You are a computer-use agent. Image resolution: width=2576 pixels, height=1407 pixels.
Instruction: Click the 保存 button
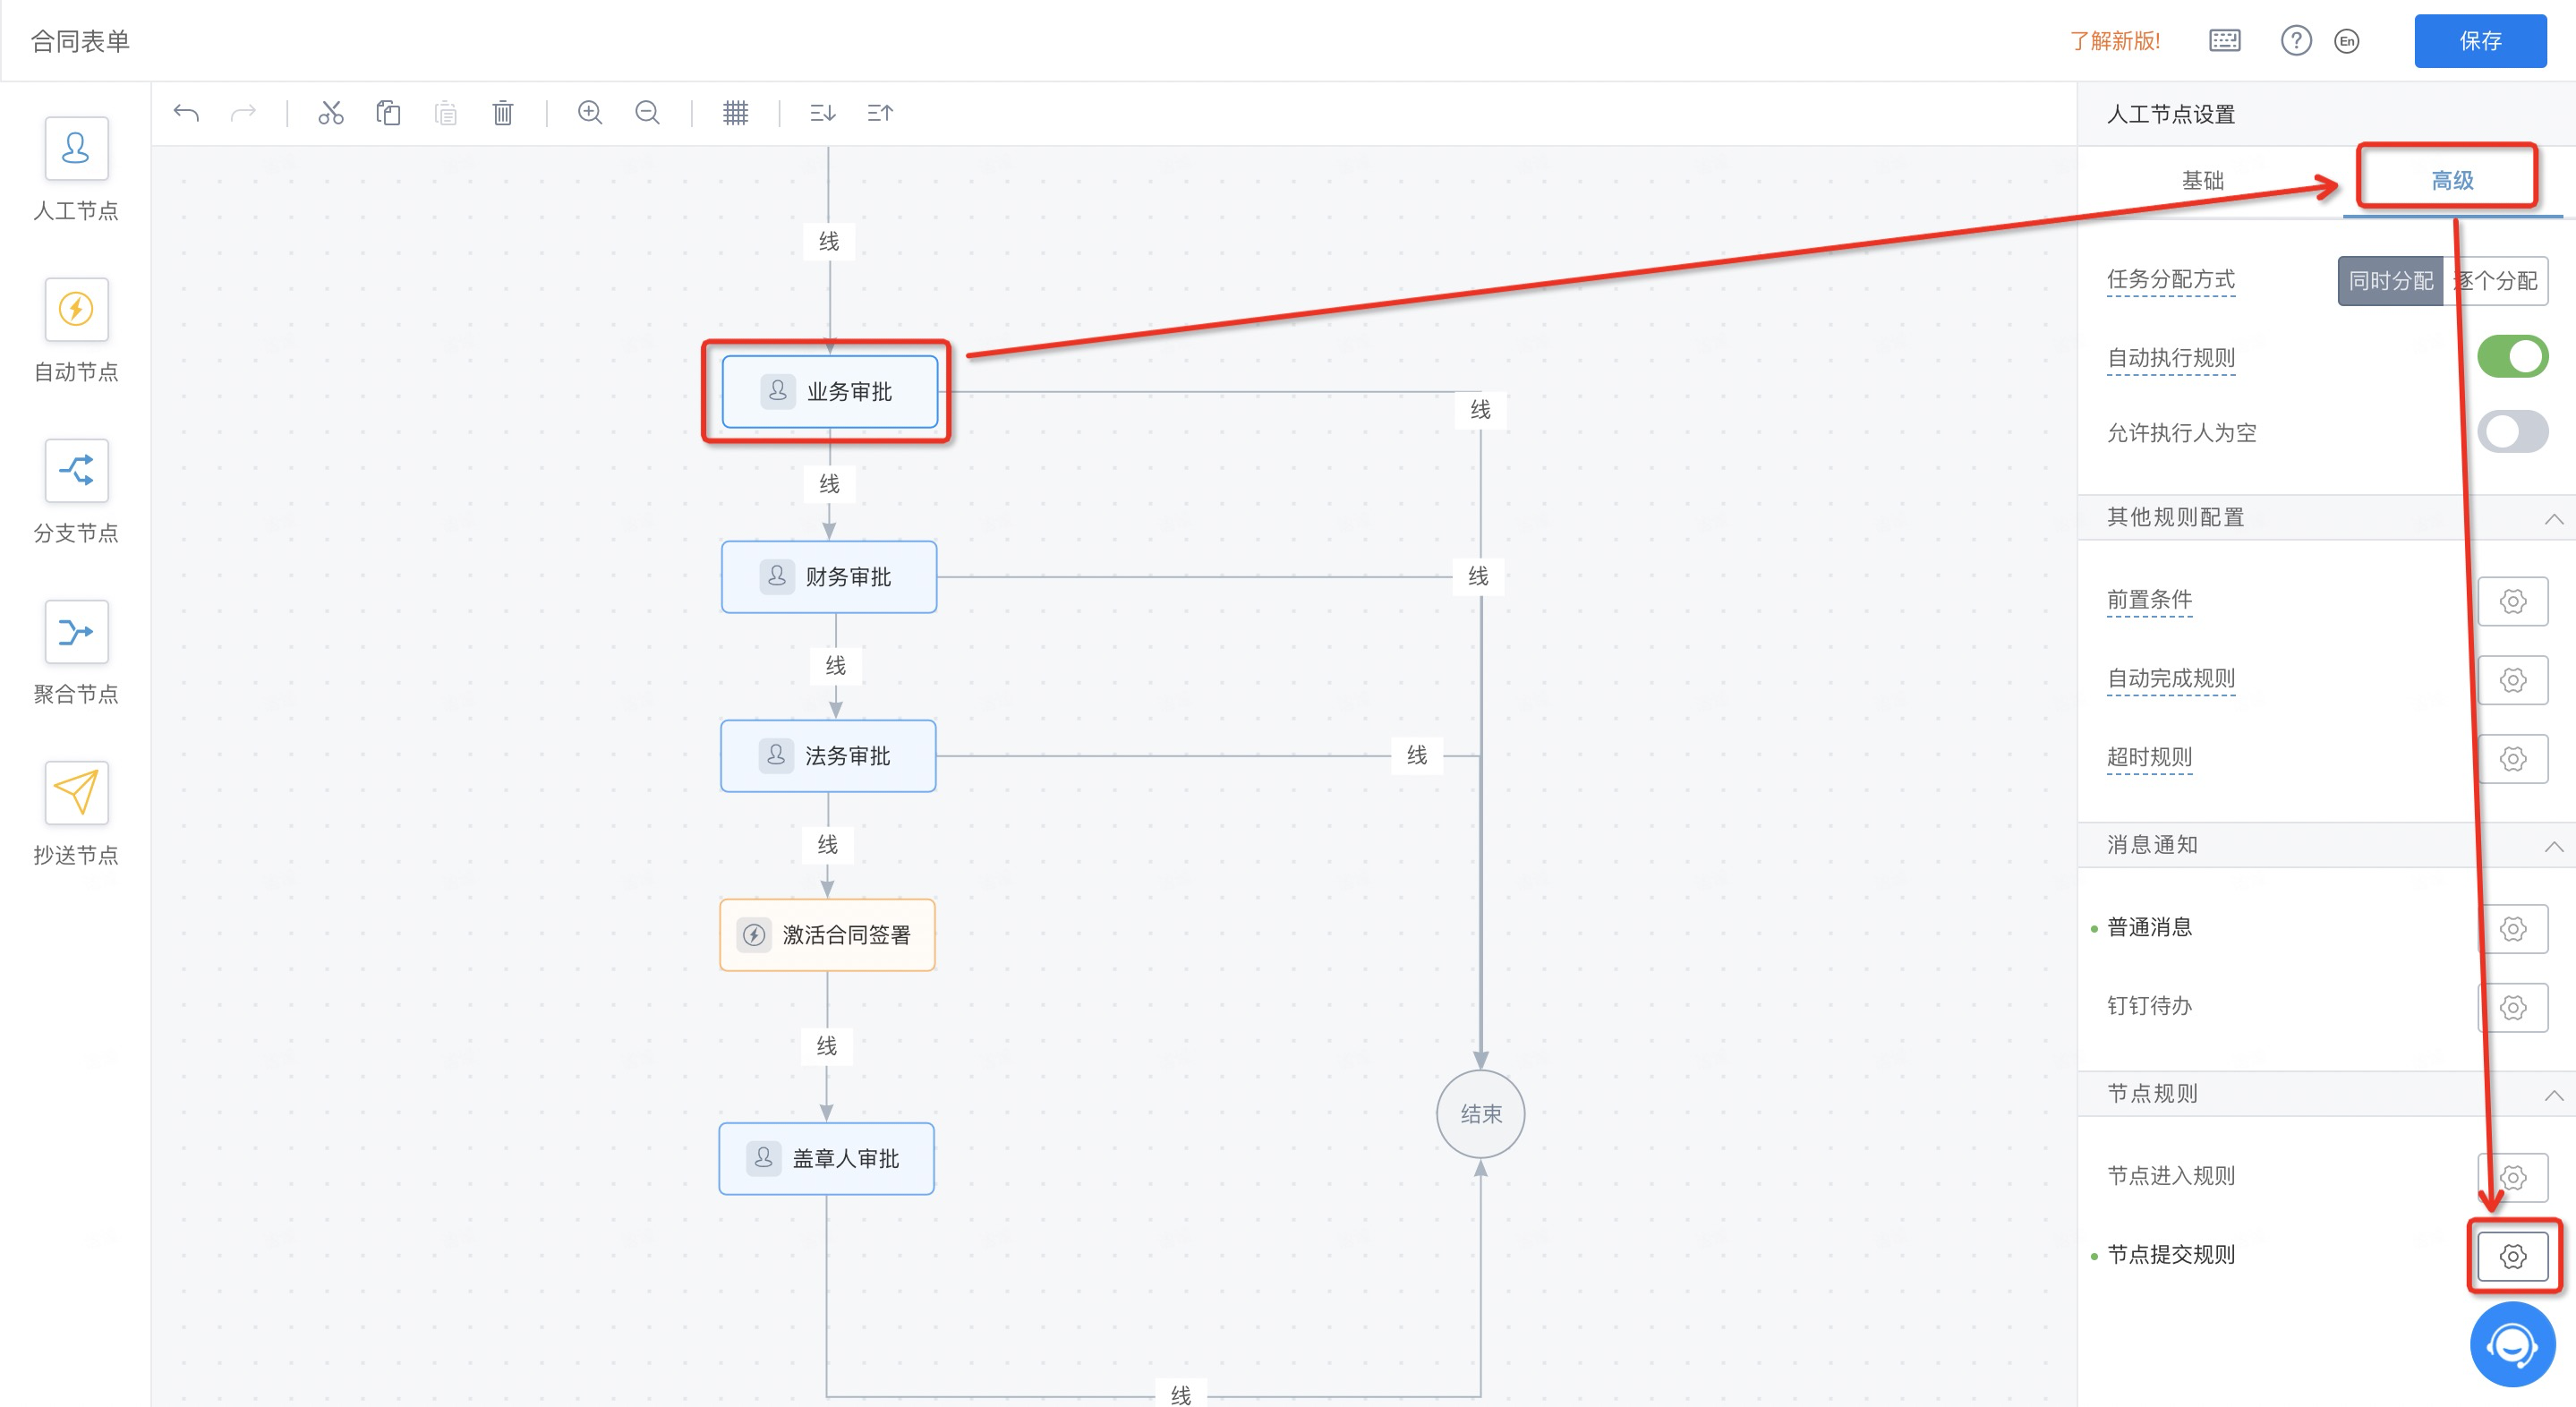point(2479,41)
